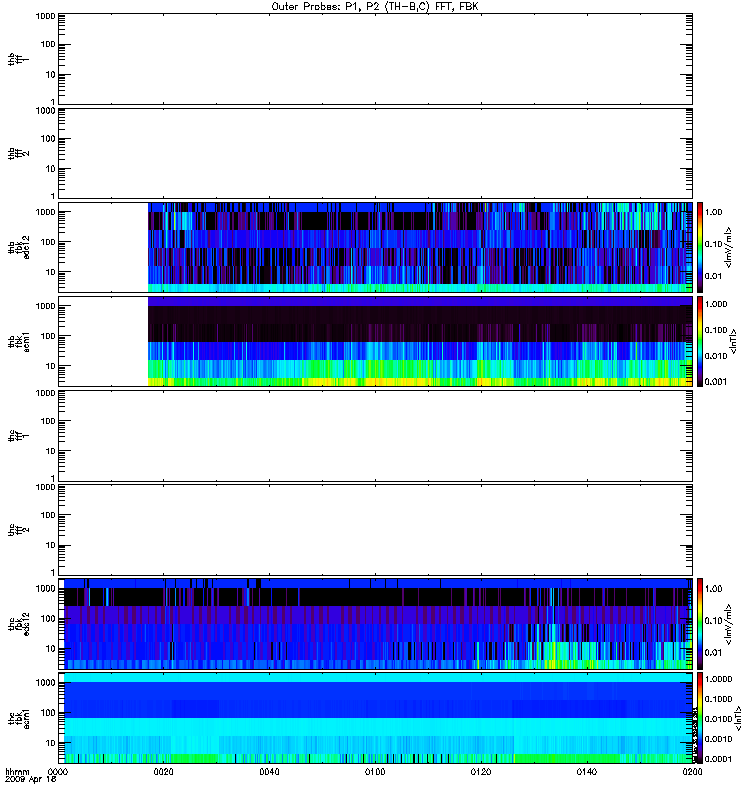
Task: Click the empty thc fff 2 plot panel
Action: (x=375, y=530)
